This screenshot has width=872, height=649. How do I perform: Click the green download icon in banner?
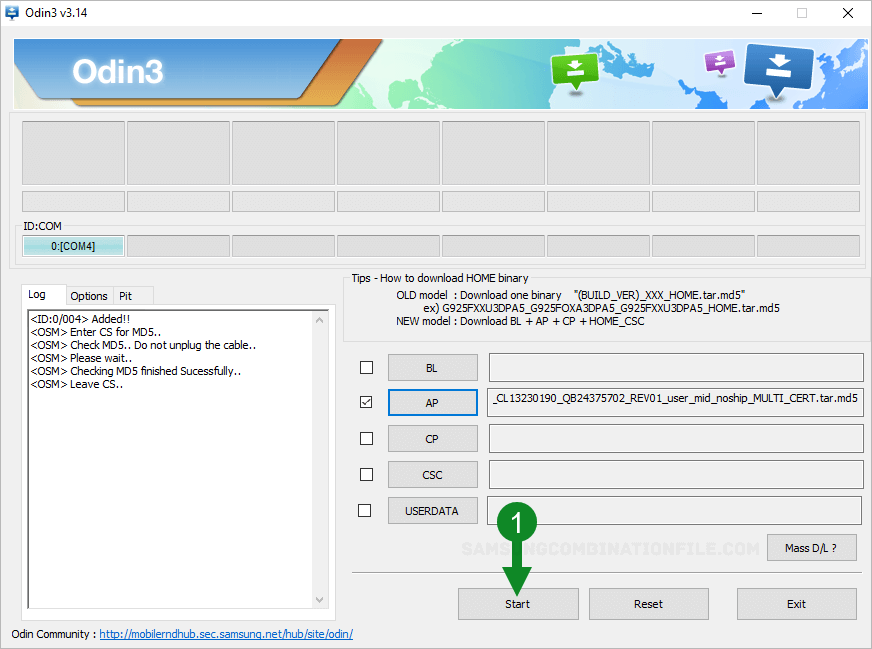coord(575,71)
